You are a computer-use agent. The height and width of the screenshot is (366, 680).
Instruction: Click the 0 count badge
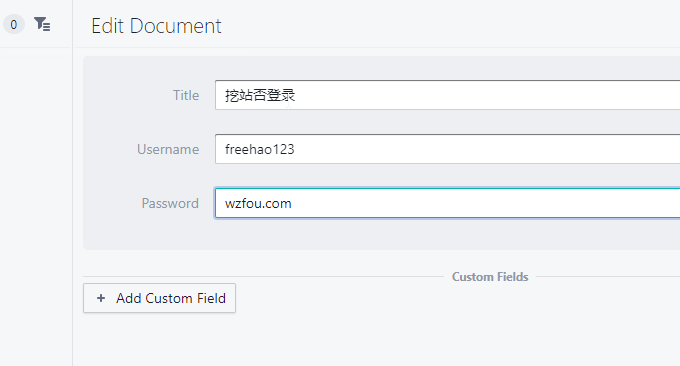click(x=14, y=24)
